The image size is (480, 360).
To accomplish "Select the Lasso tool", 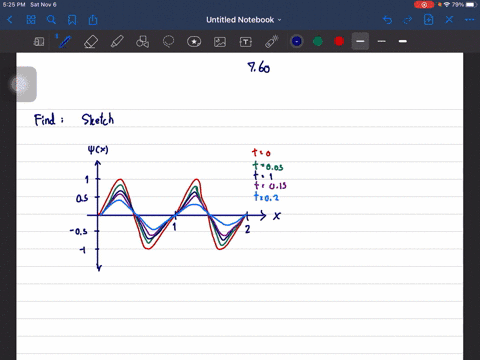I will coord(168,42).
